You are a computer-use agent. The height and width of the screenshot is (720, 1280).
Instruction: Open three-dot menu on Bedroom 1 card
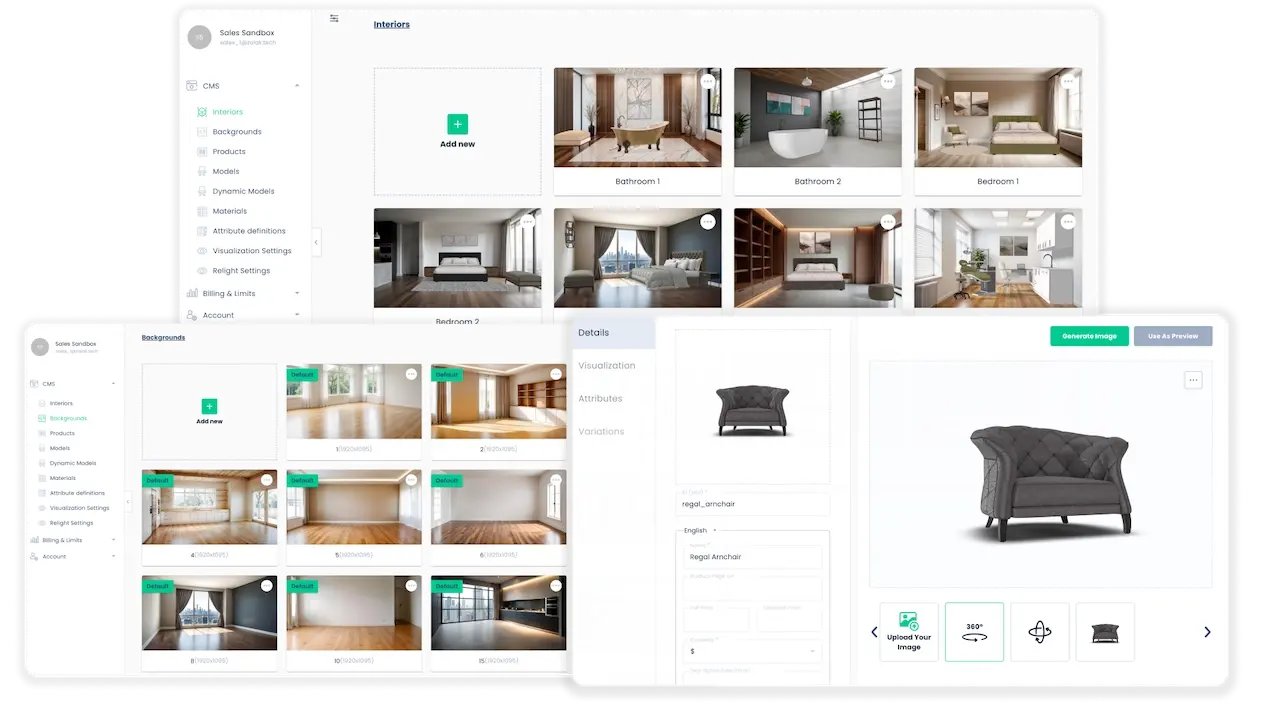[x=1068, y=82]
